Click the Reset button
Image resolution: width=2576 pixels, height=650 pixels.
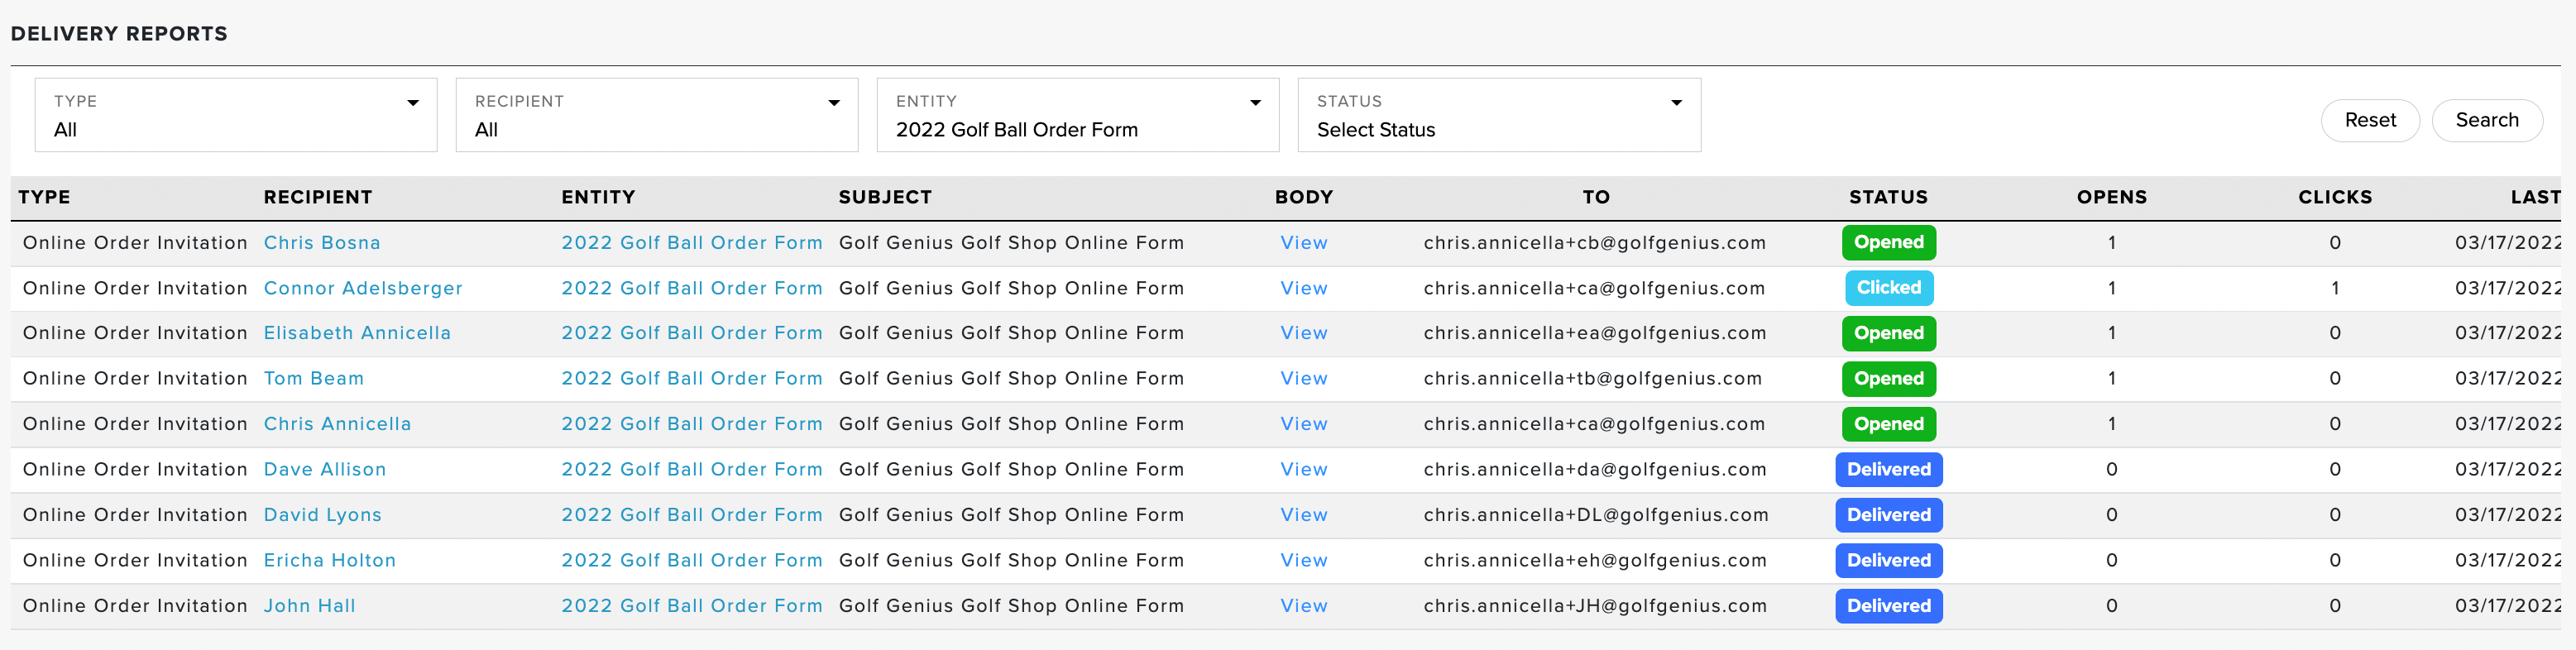coord(2370,120)
